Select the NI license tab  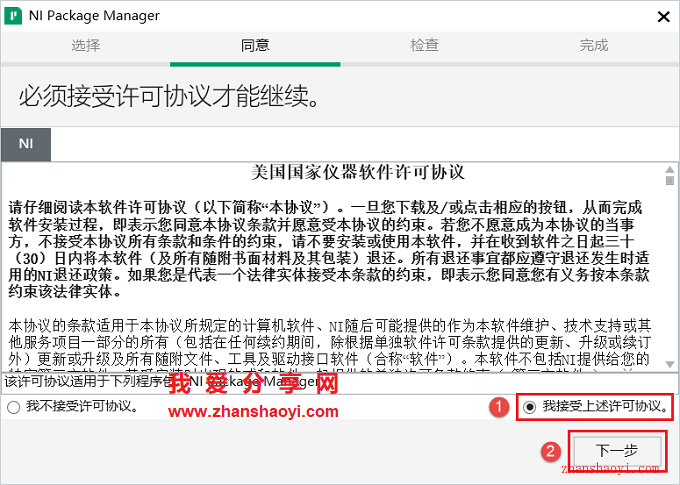point(26,144)
